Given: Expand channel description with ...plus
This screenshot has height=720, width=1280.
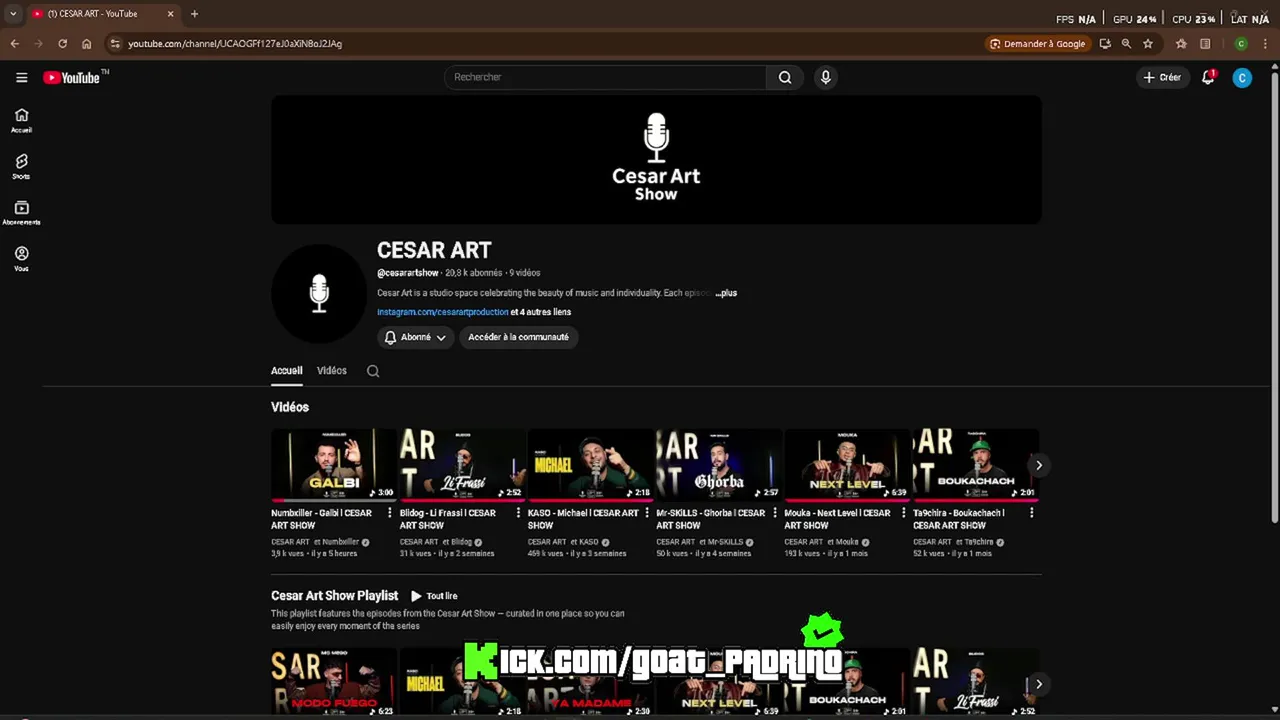Looking at the screenshot, I should (x=726, y=293).
